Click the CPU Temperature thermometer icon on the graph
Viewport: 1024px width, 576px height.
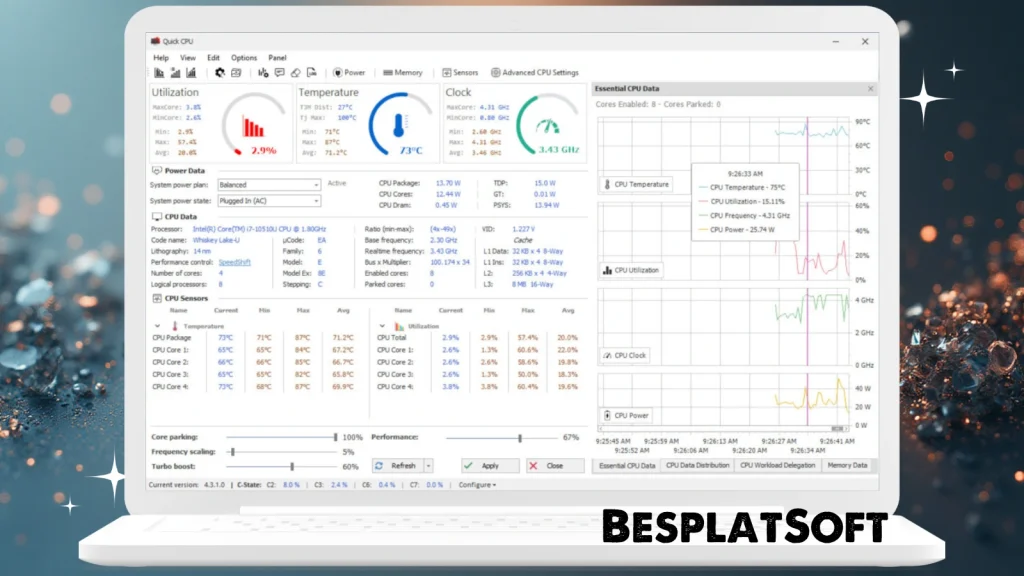click(607, 184)
